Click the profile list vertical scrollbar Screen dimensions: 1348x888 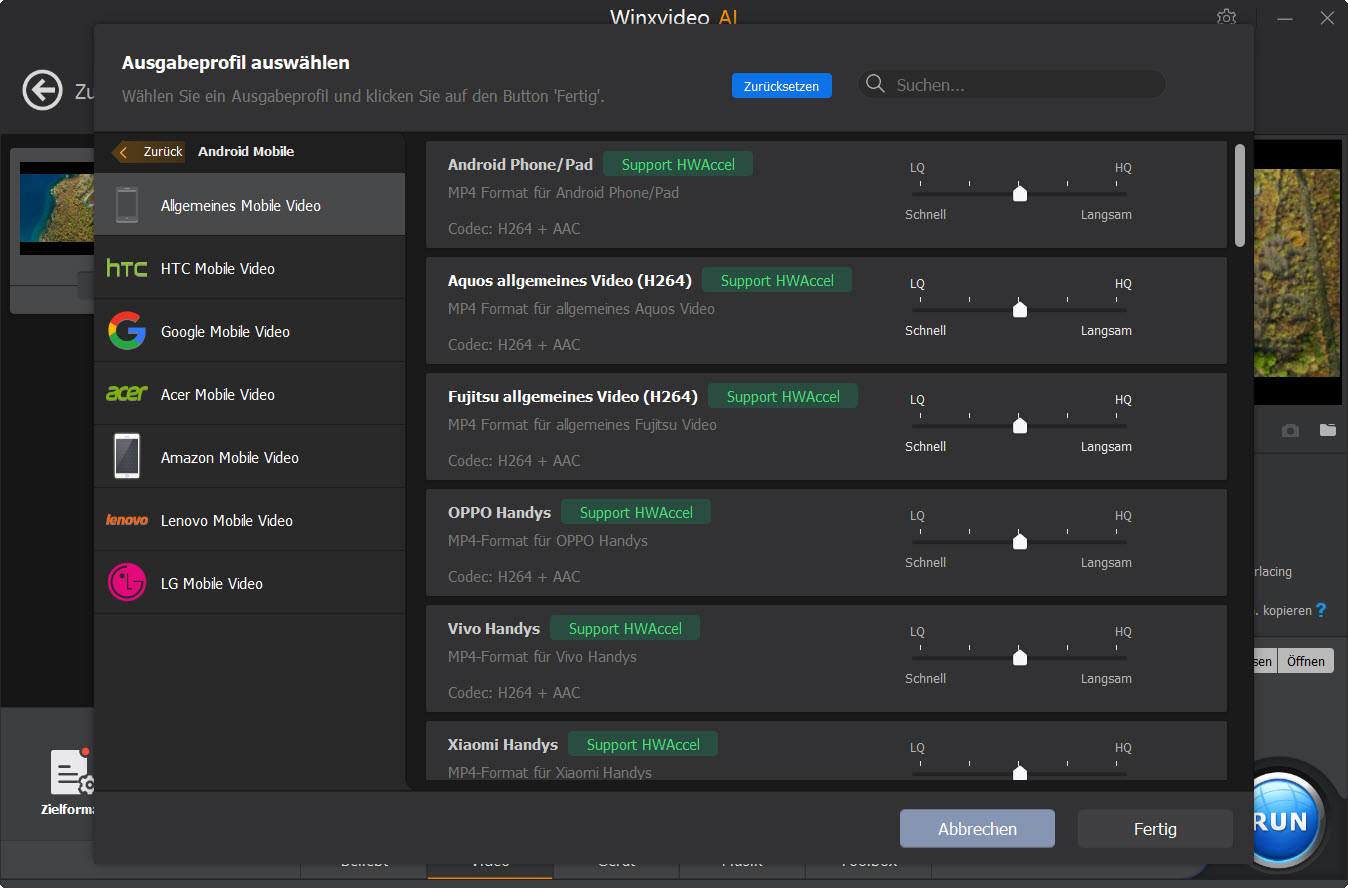1240,195
